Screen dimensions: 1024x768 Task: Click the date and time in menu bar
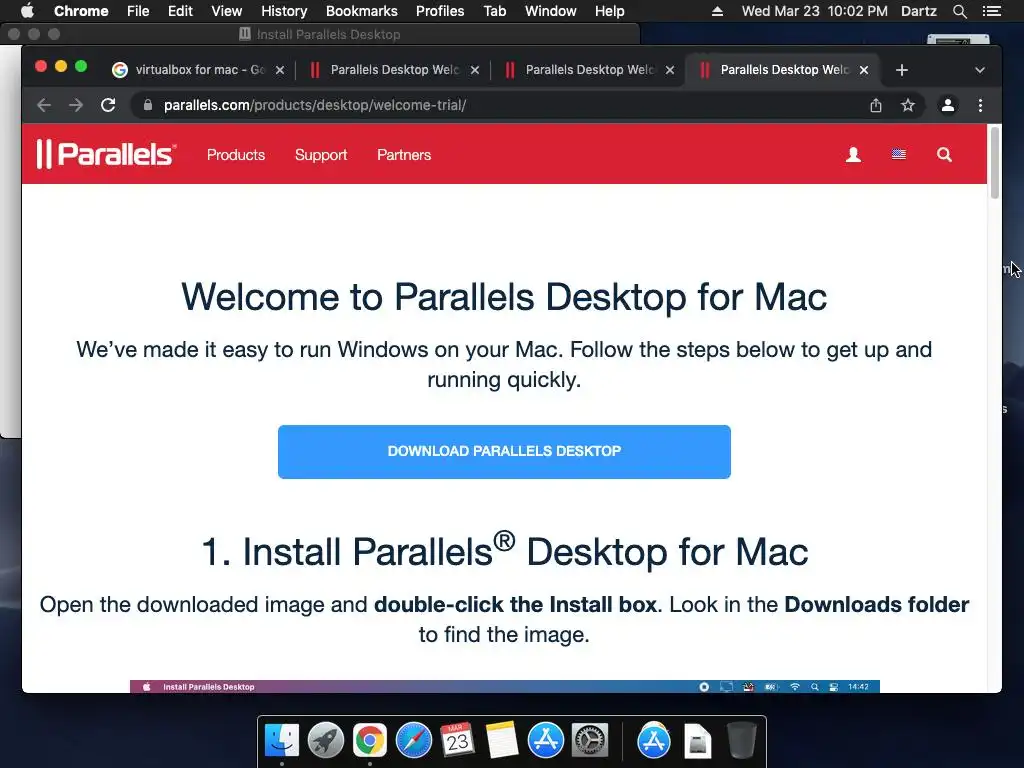(x=814, y=11)
